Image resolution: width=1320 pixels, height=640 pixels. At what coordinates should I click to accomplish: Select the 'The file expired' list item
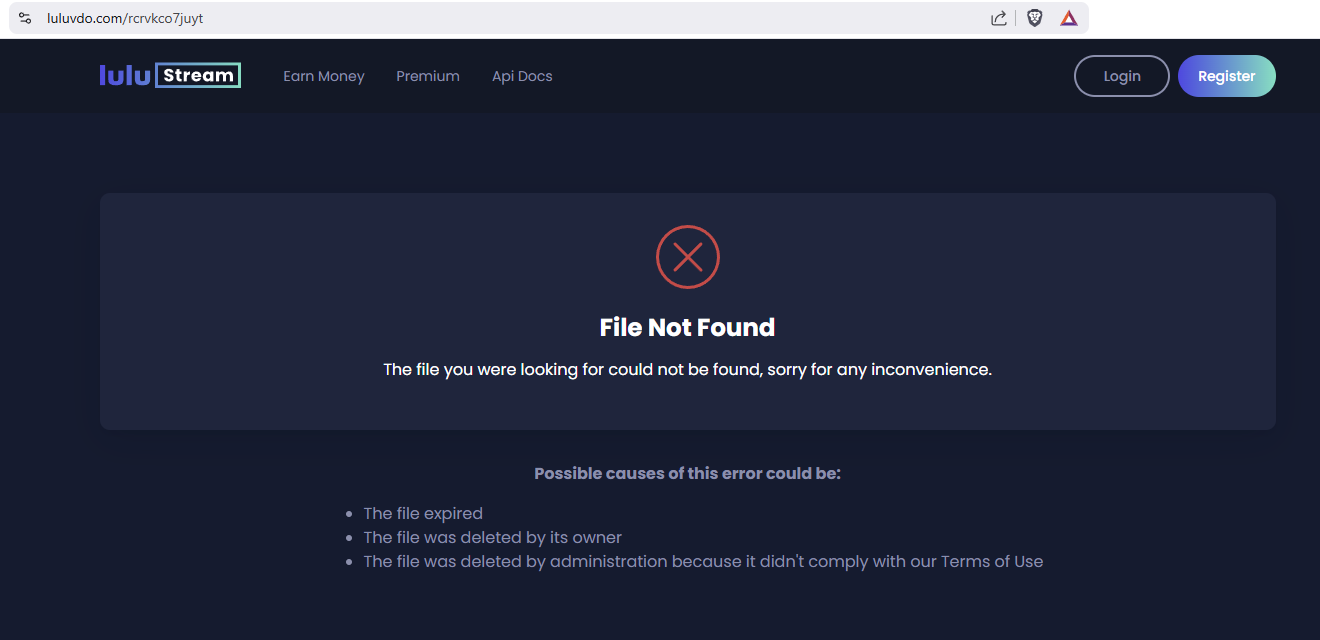[x=423, y=513]
